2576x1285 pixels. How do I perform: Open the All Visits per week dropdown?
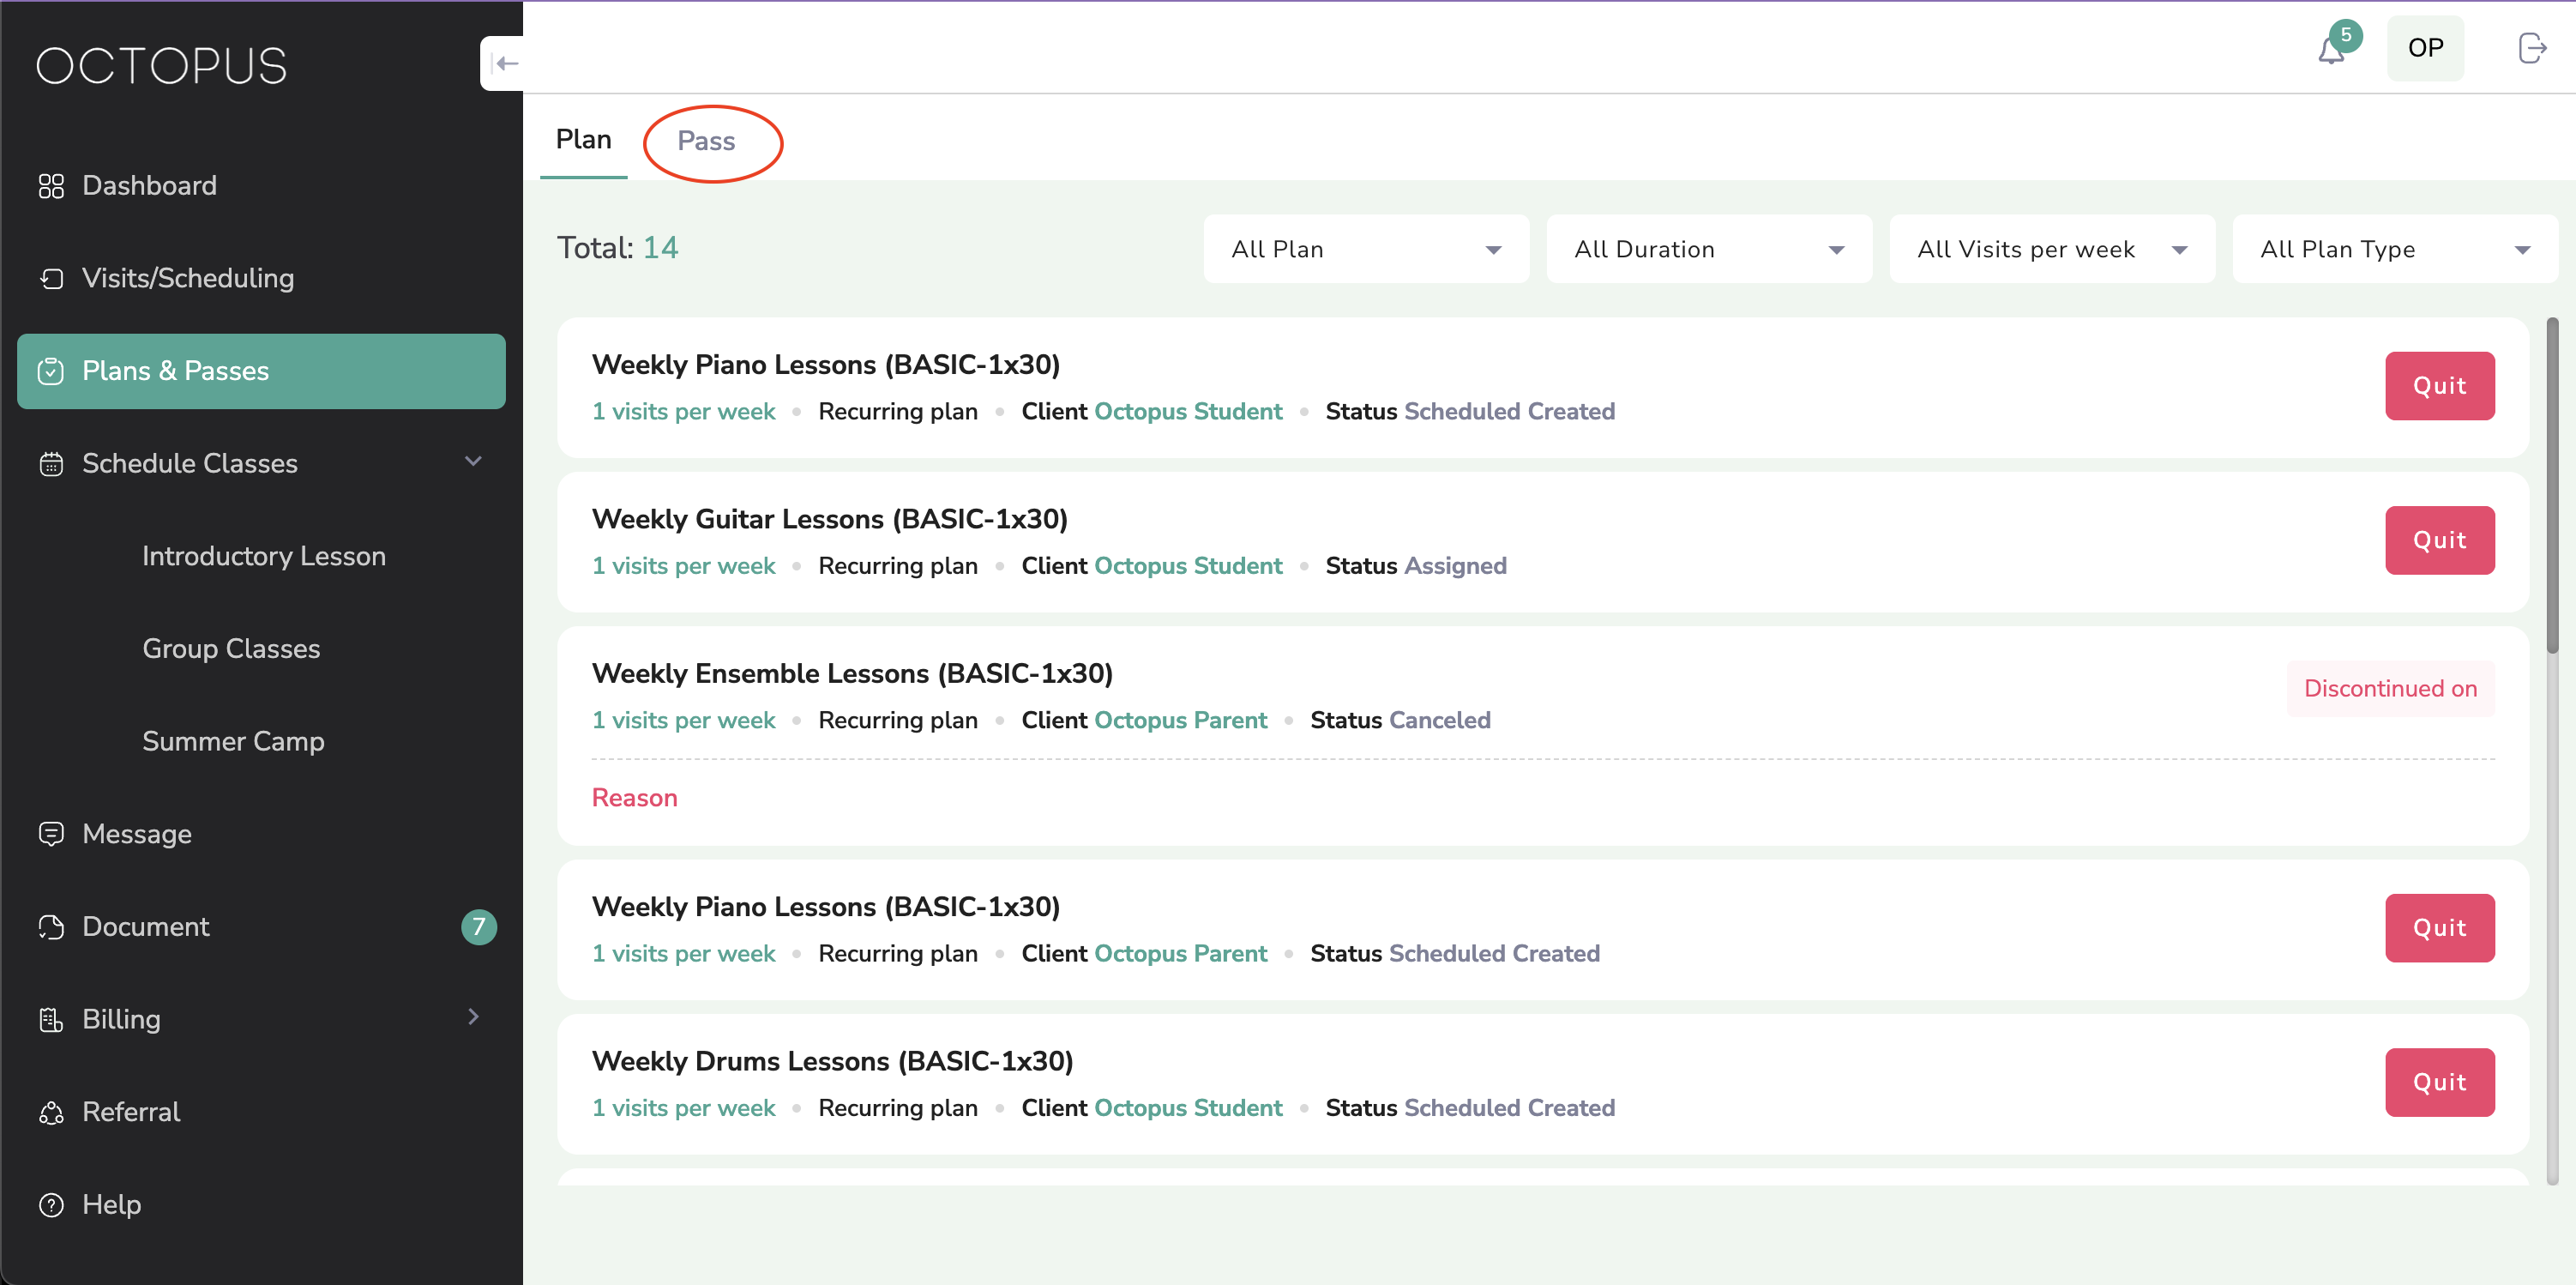coord(2051,249)
